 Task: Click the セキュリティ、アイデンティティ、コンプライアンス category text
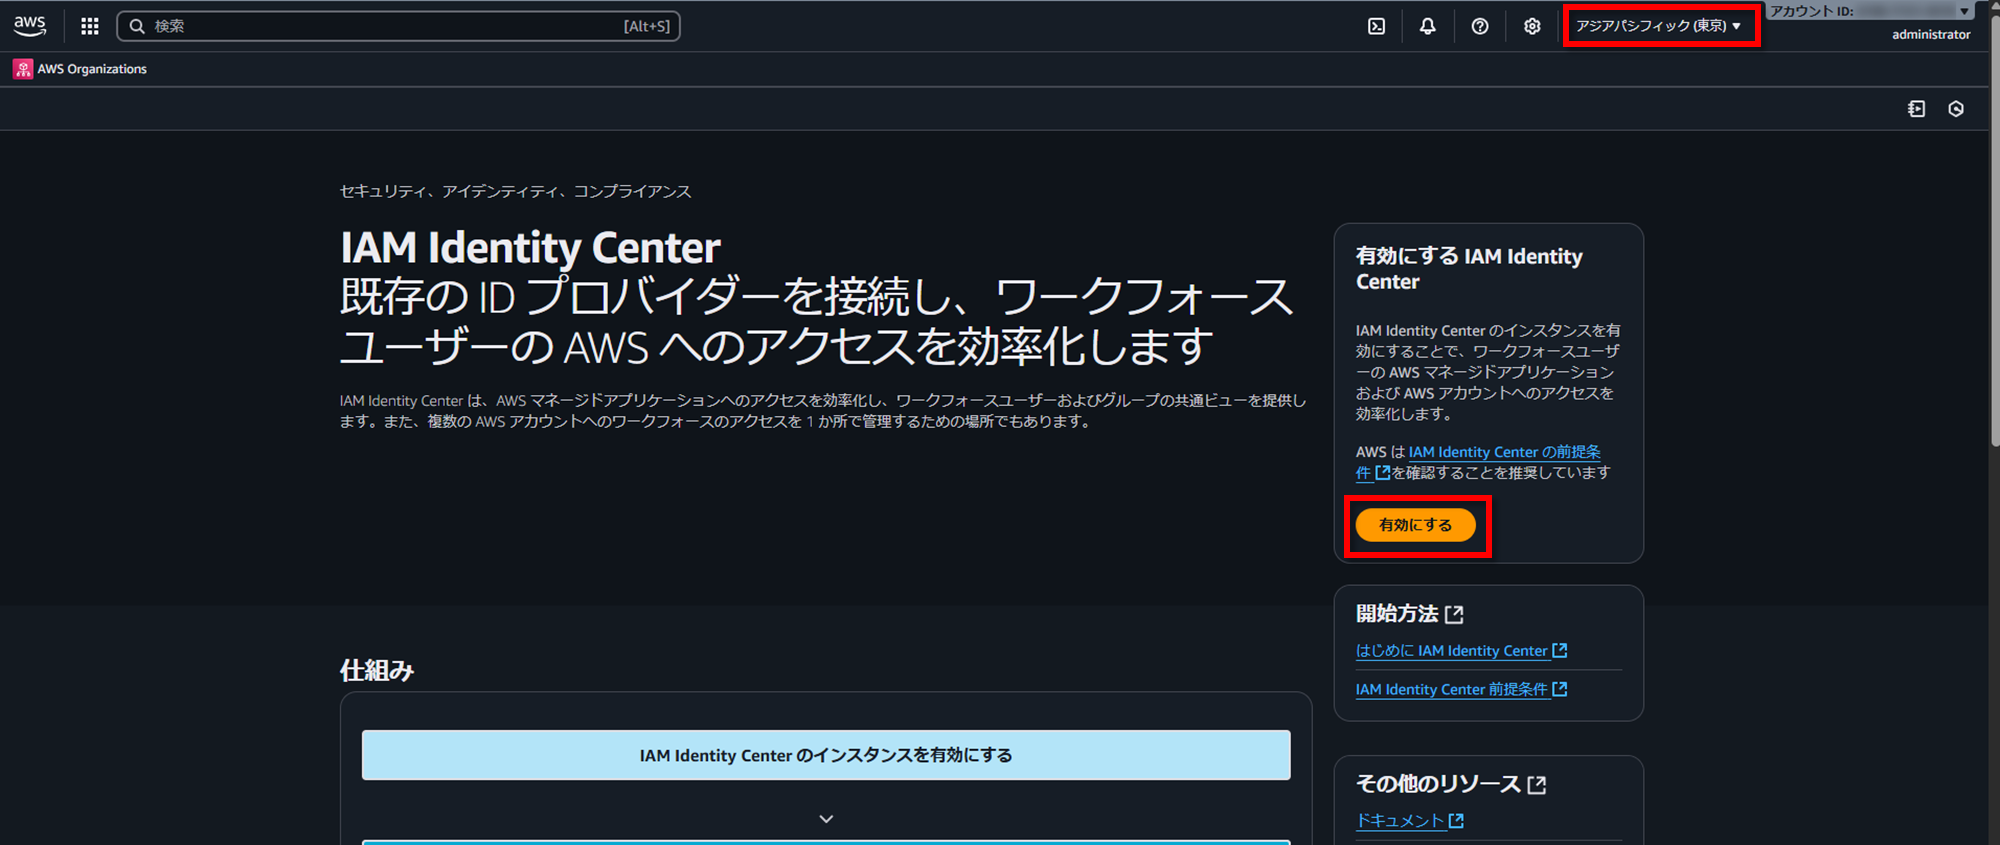tap(515, 191)
